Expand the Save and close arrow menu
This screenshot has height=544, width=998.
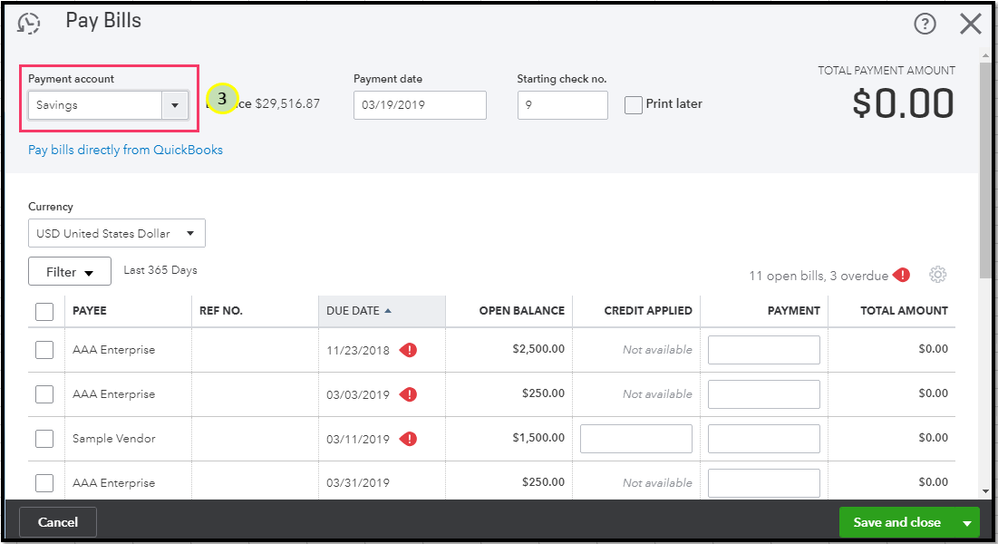coord(966,522)
